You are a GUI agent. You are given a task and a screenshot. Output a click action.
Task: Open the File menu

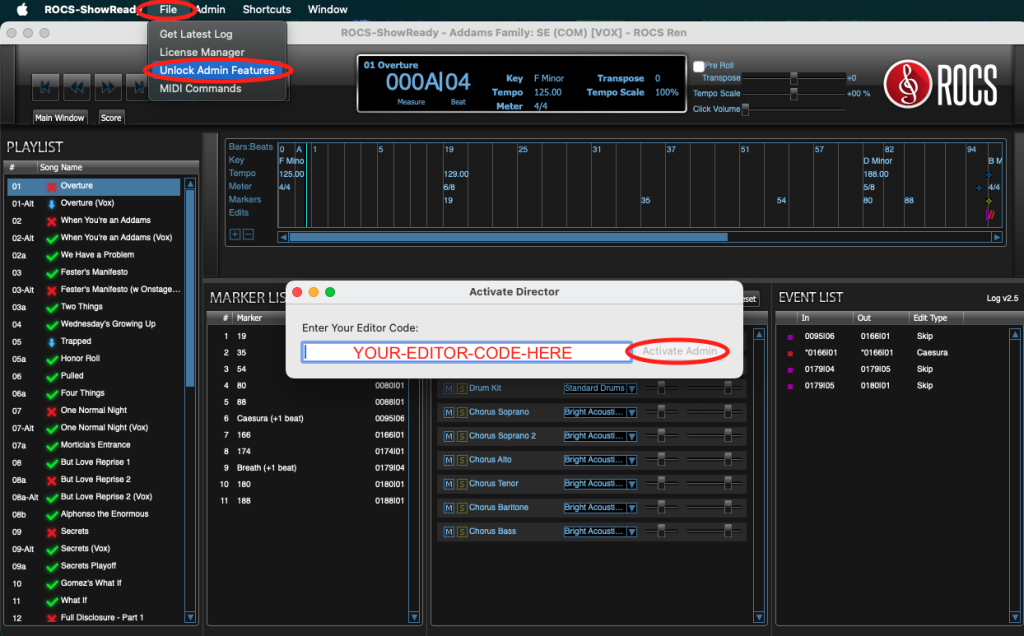(x=168, y=9)
